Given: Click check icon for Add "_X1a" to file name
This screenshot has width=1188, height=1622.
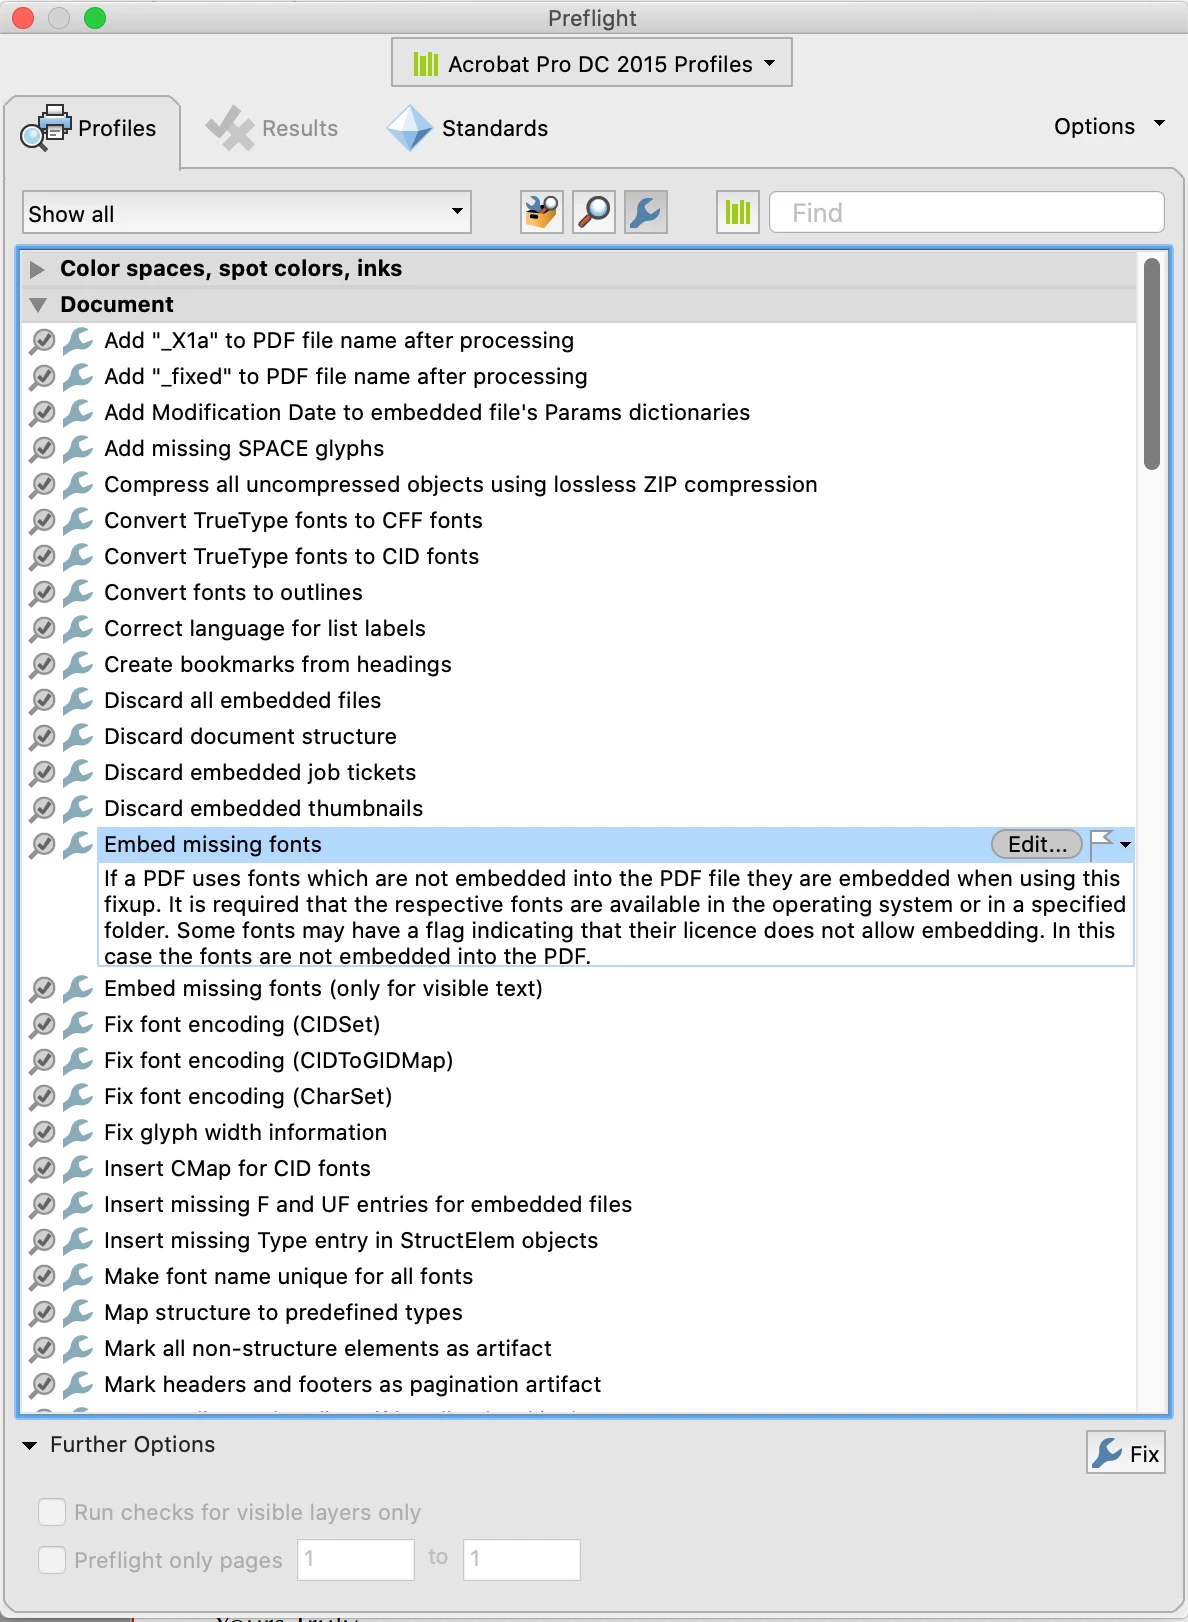Looking at the screenshot, I should click(x=42, y=340).
